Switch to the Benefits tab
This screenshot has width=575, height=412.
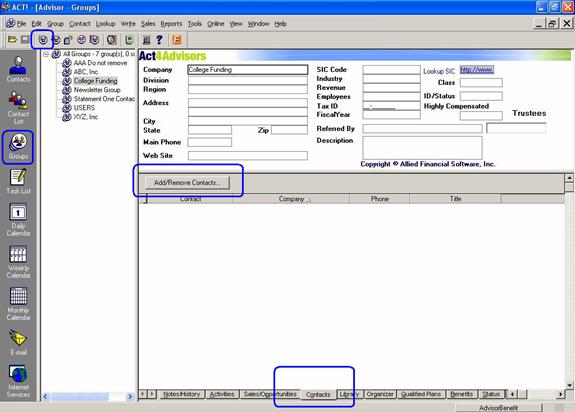click(461, 394)
